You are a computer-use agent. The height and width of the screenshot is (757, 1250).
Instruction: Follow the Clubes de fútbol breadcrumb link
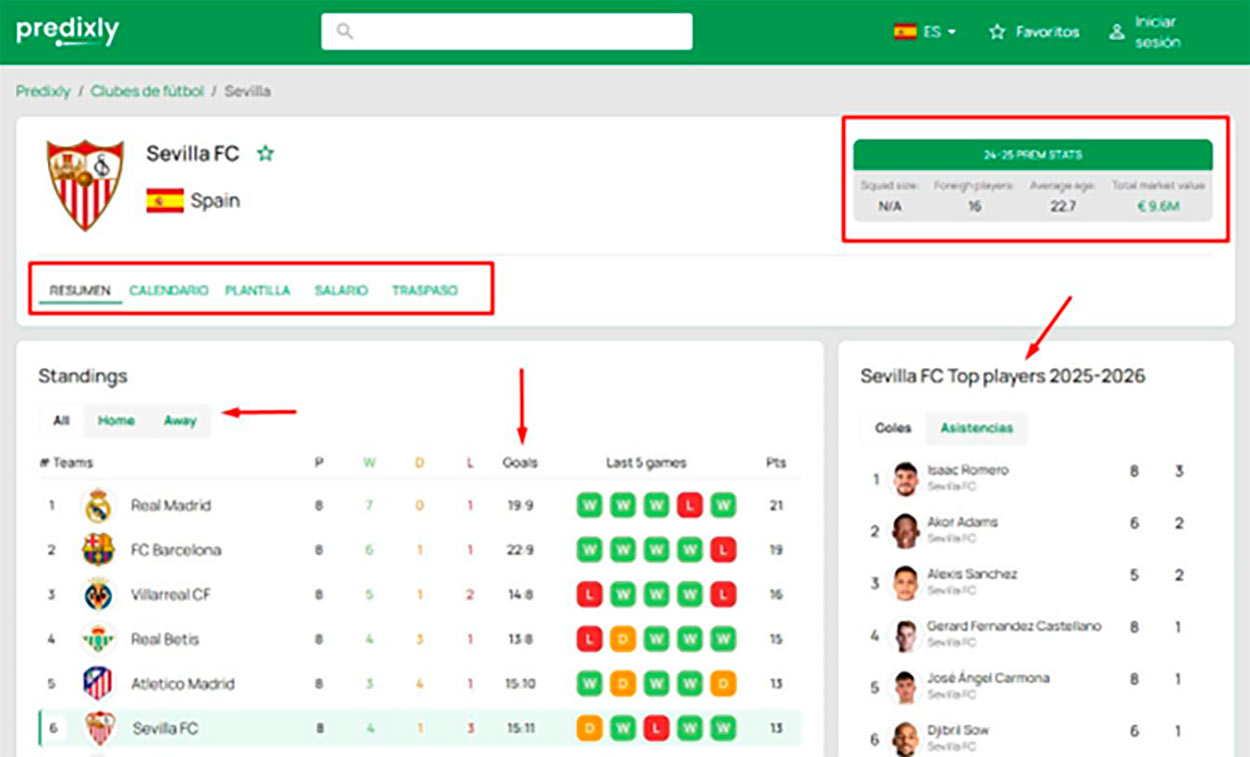pyautogui.click(x=147, y=91)
